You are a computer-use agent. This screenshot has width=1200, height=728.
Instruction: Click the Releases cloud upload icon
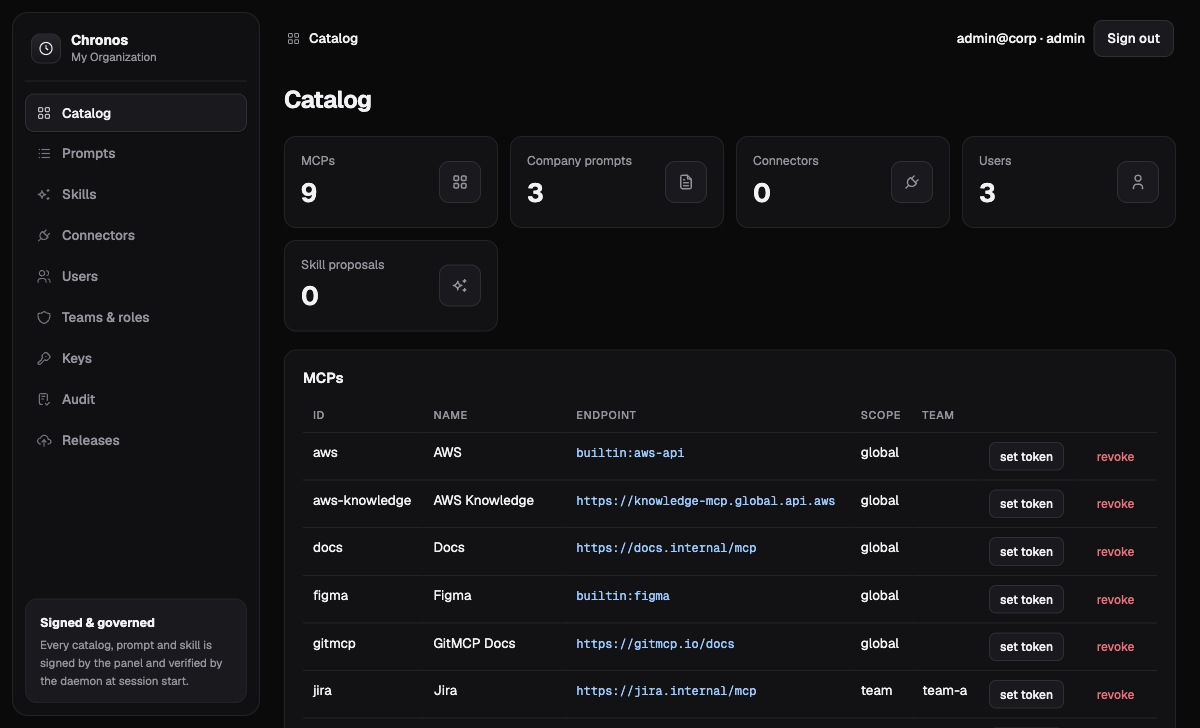[x=44, y=440]
